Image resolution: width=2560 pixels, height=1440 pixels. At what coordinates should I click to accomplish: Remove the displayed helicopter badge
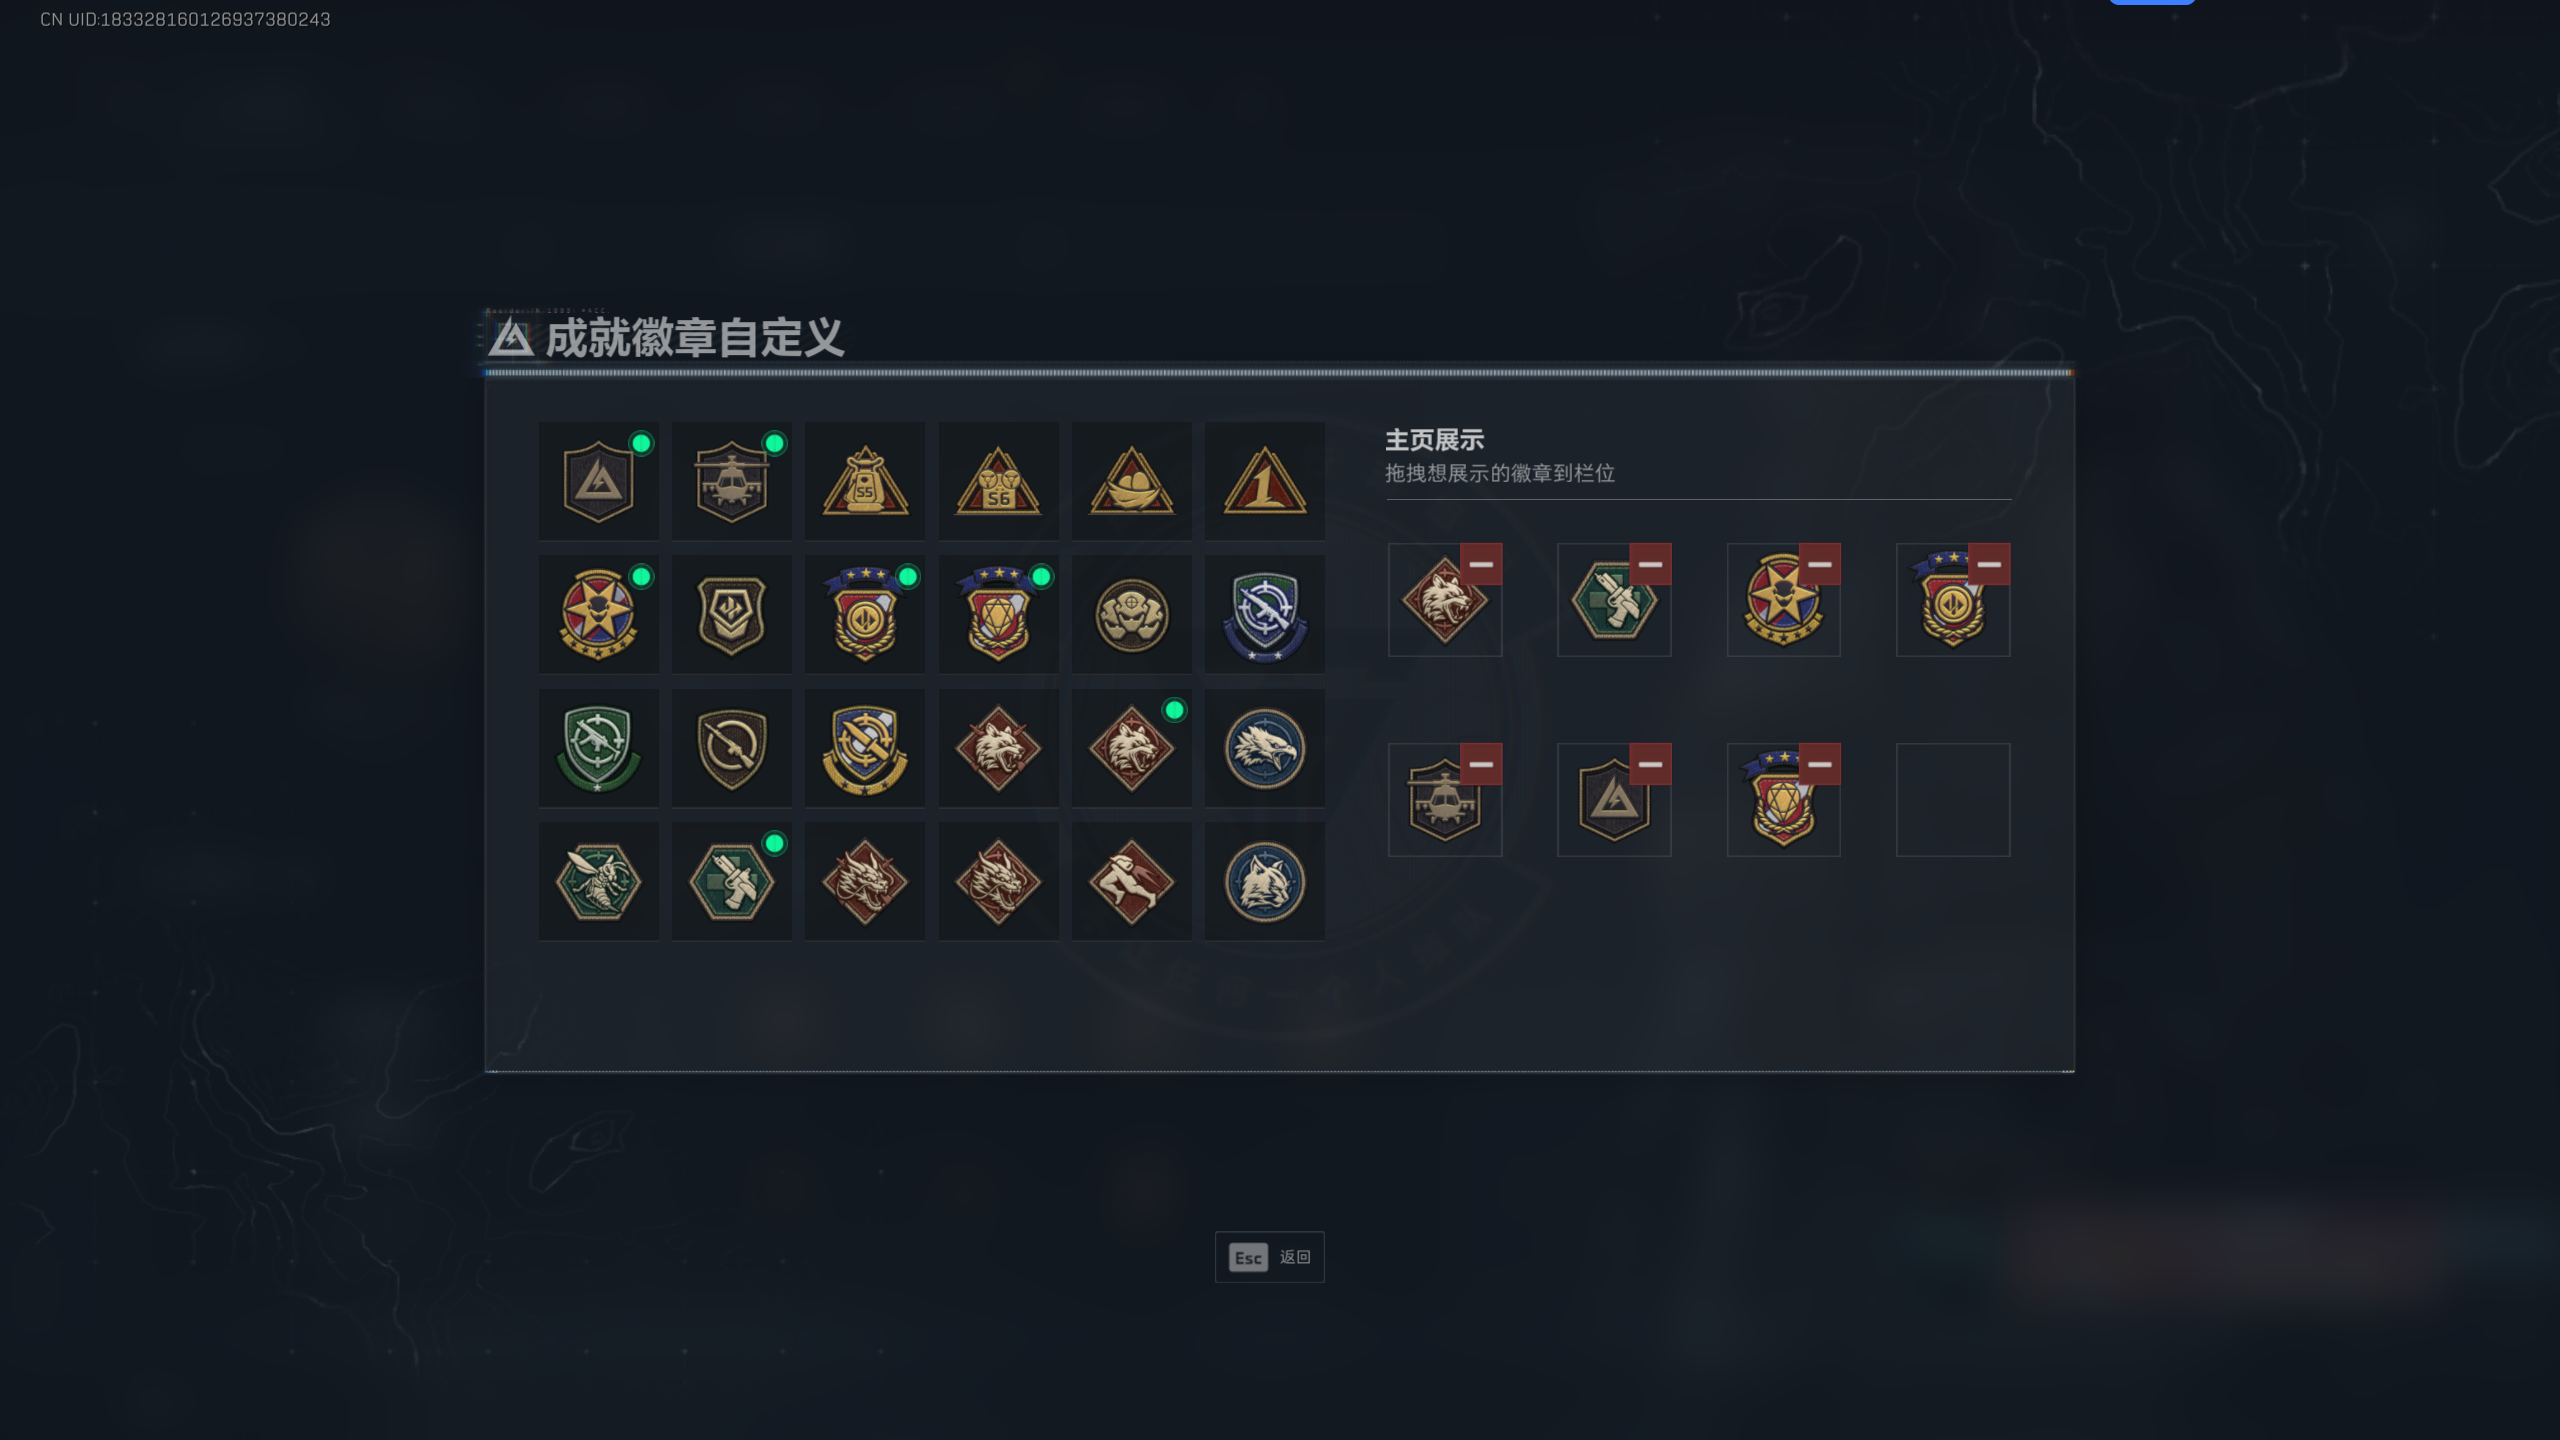(x=1481, y=764)
